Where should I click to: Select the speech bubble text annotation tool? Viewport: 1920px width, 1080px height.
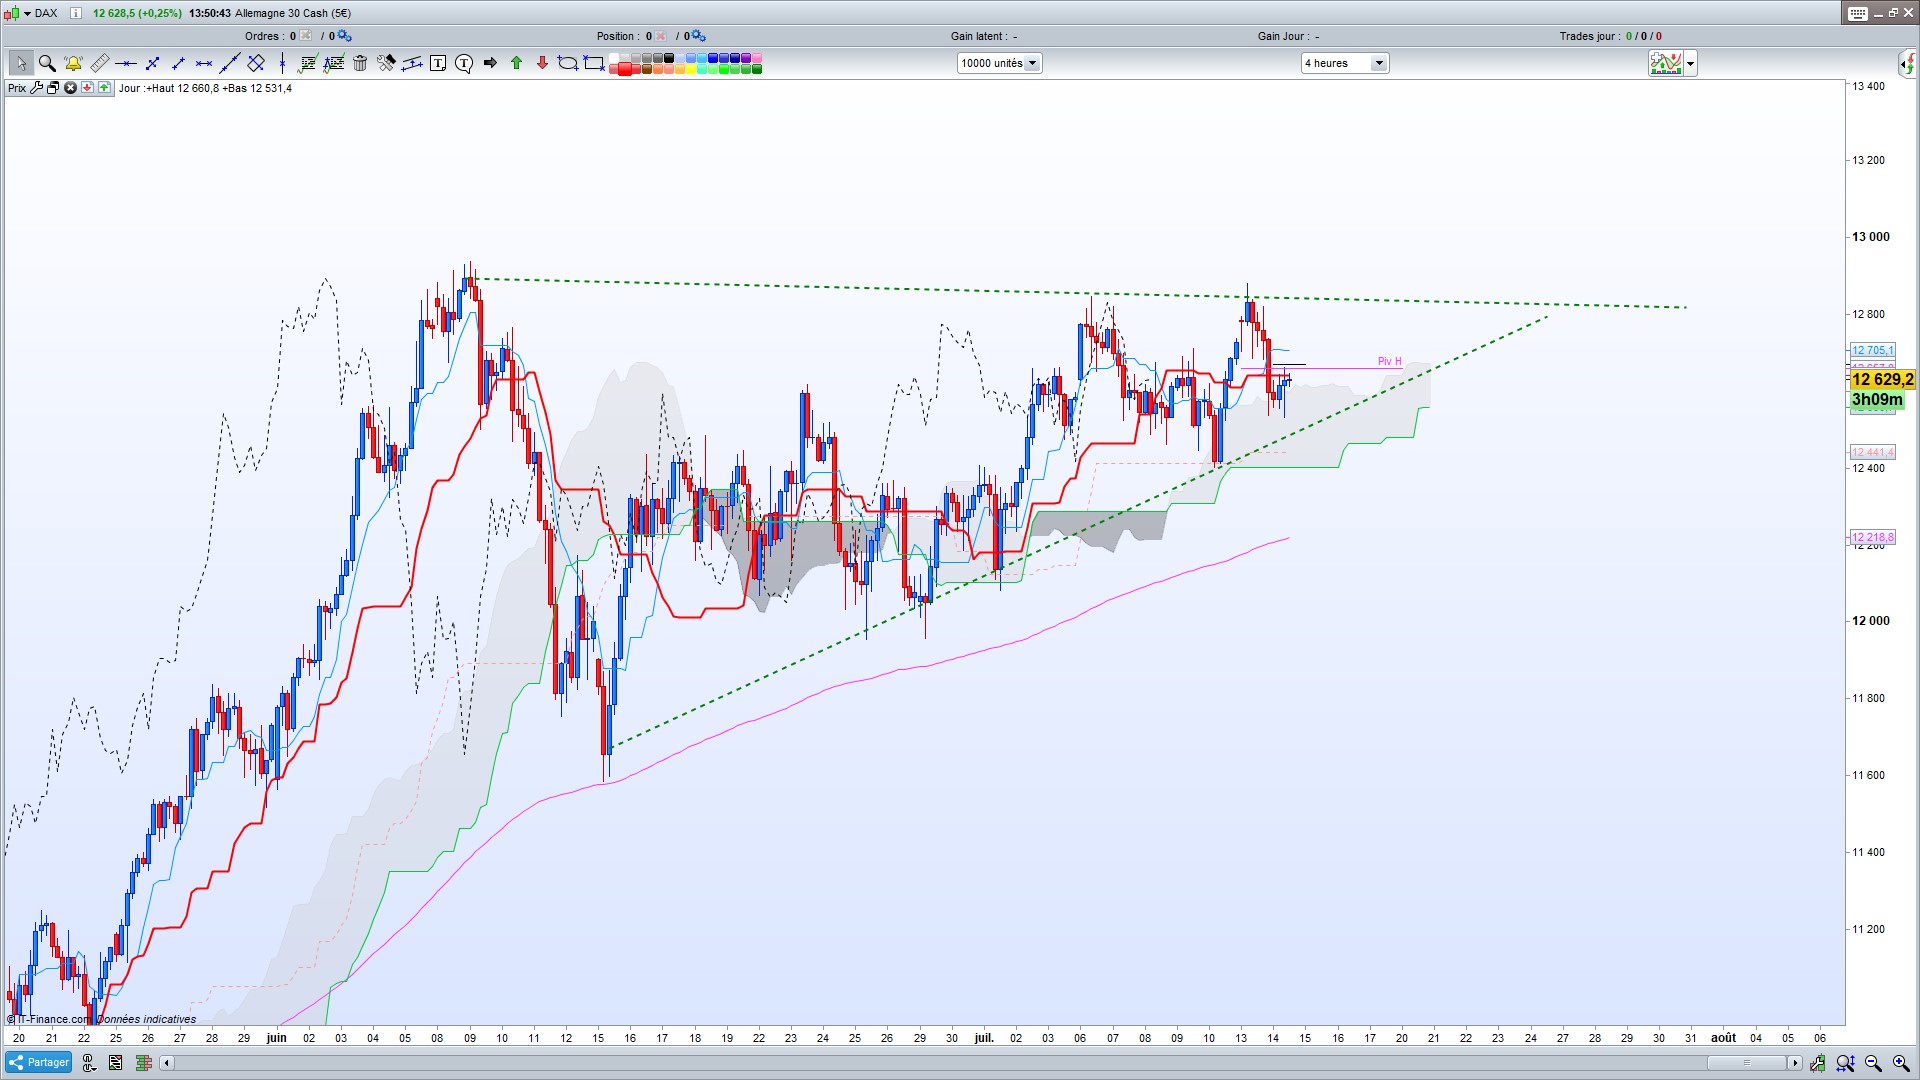click(x=464, y=63)
